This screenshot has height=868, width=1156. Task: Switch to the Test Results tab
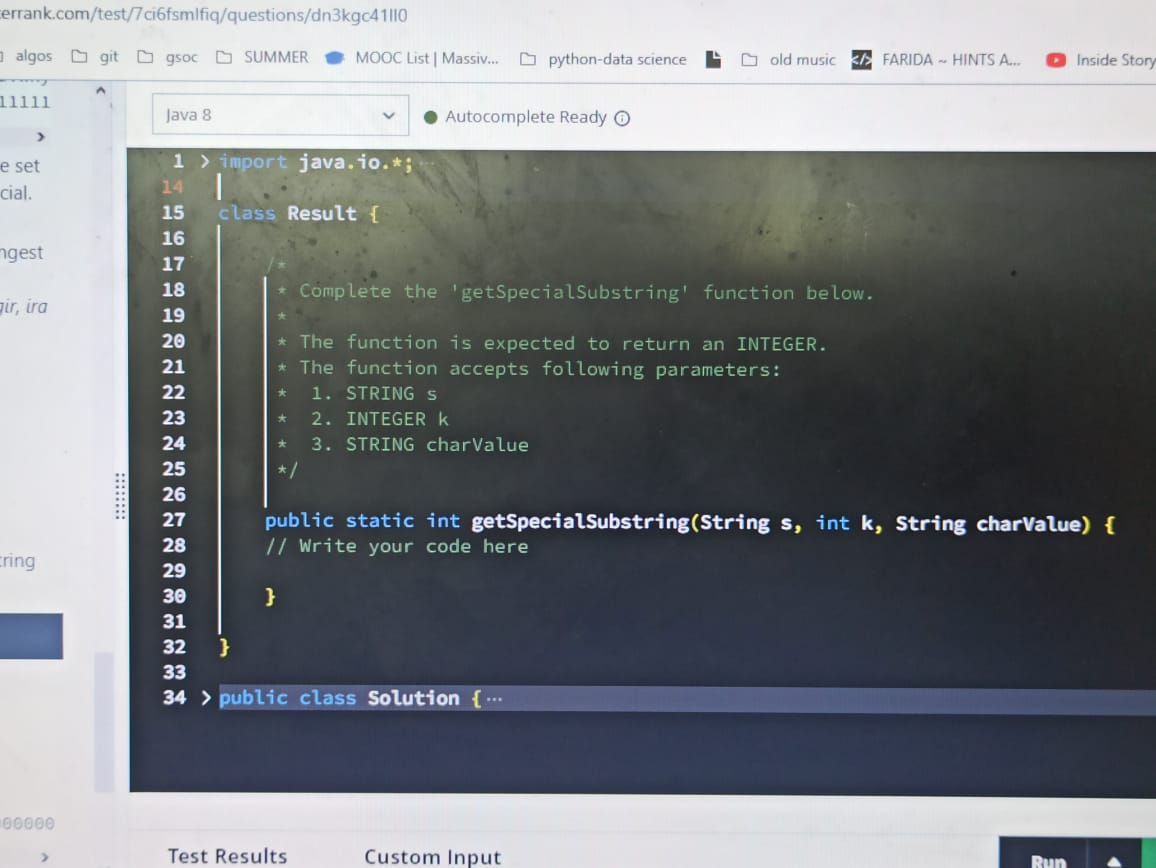(x=228, y=855)
